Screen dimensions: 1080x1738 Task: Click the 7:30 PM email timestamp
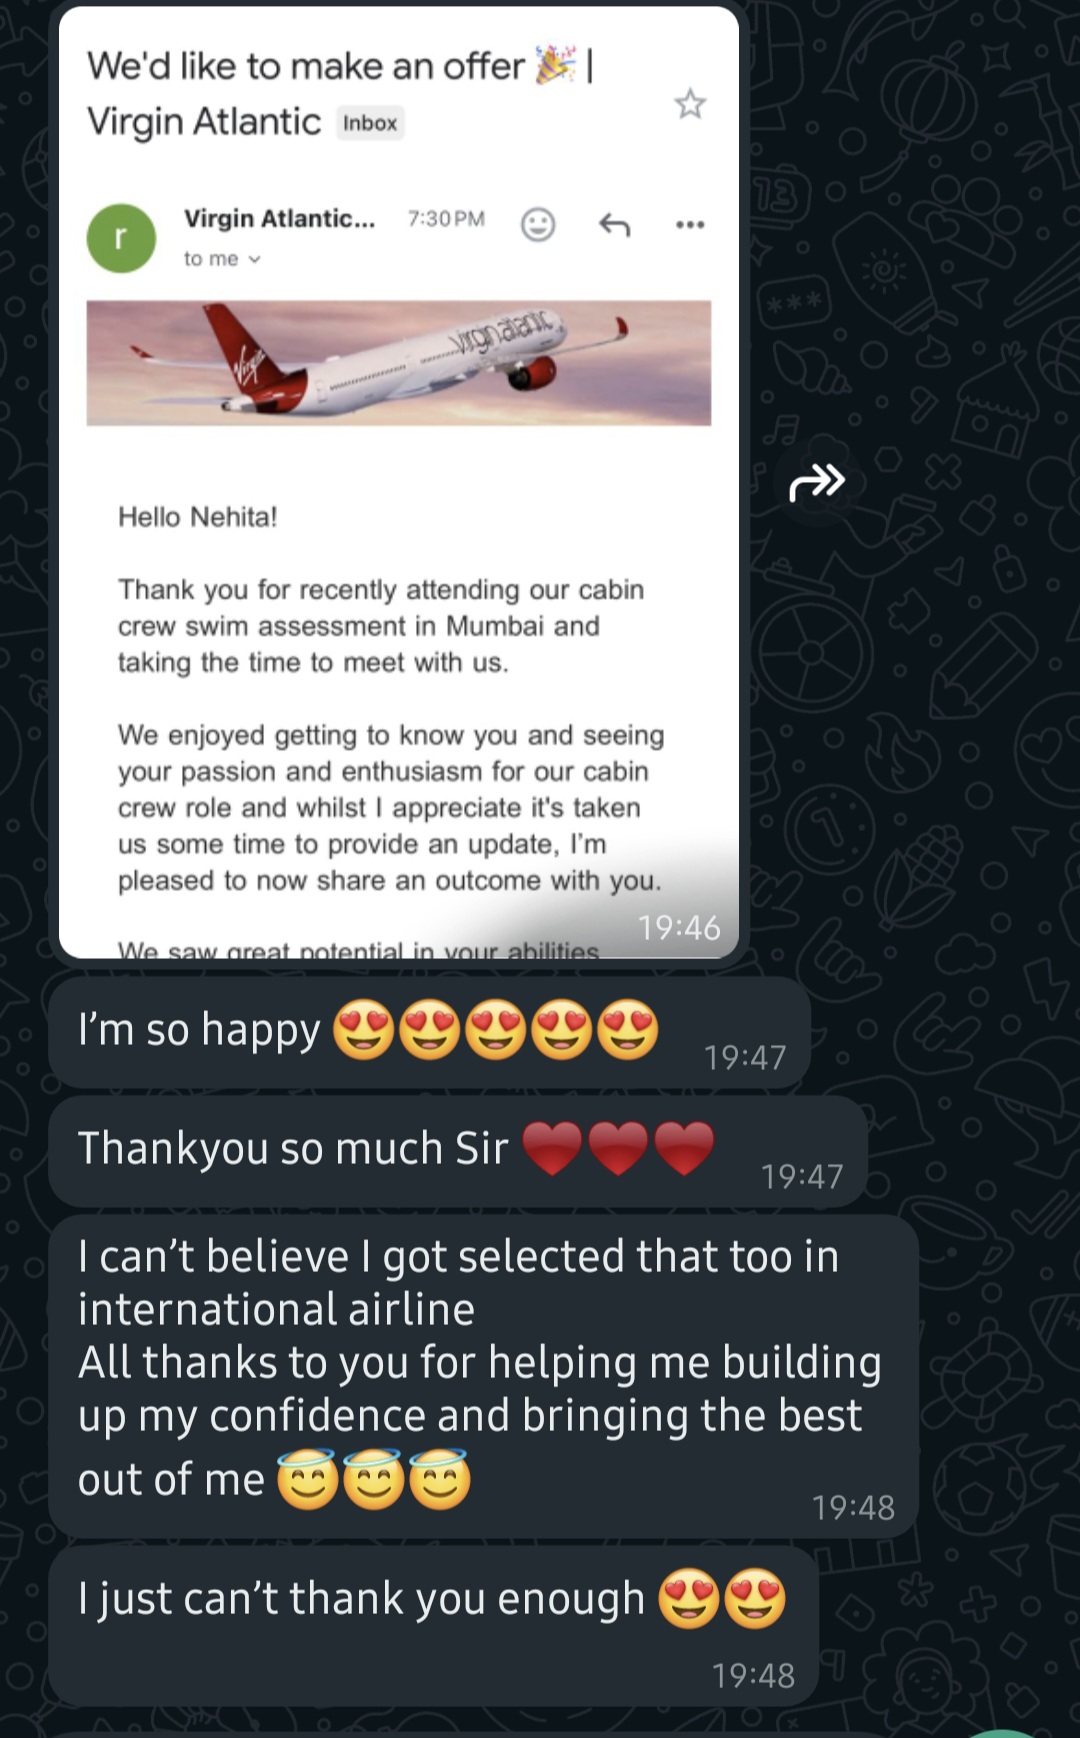[446, 218]
